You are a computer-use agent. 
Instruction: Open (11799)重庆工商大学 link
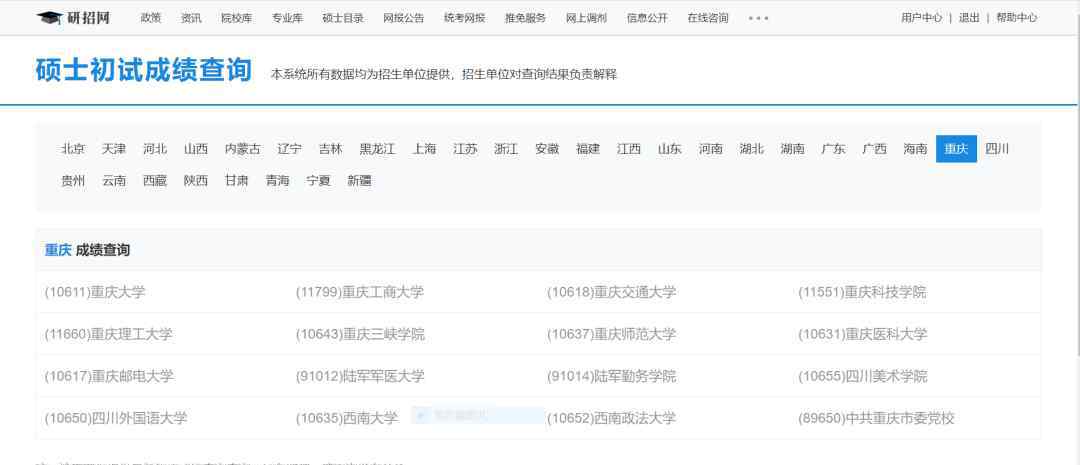tap(360, 292)
